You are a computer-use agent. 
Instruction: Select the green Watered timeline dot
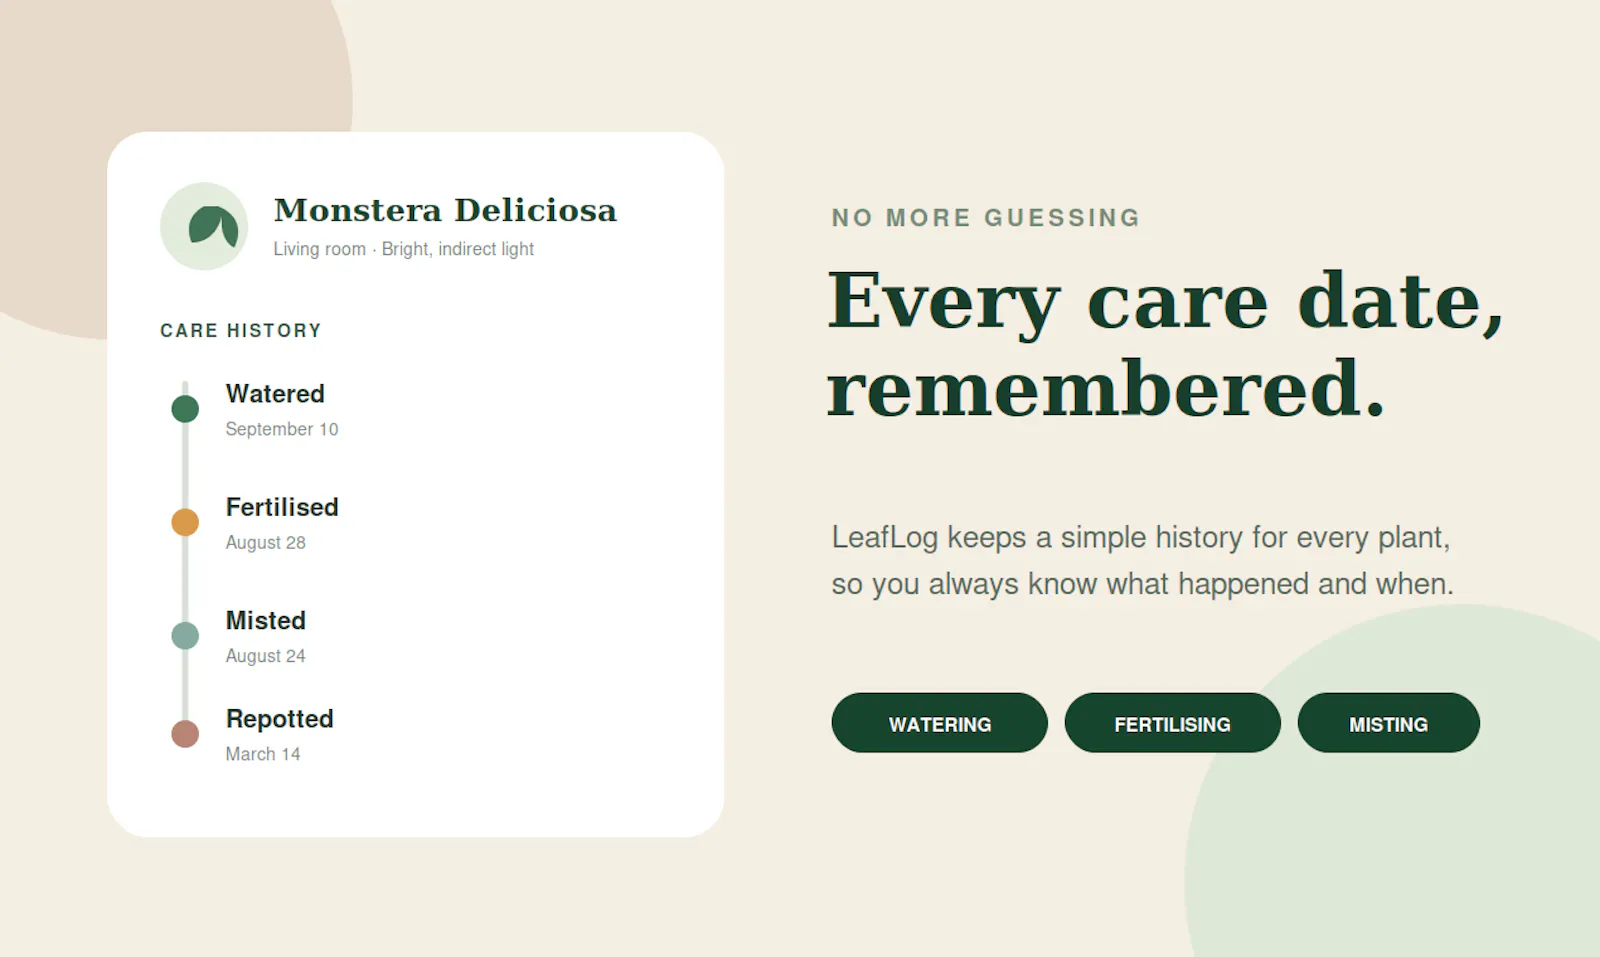pyautogui.click(x=185, y=409)
